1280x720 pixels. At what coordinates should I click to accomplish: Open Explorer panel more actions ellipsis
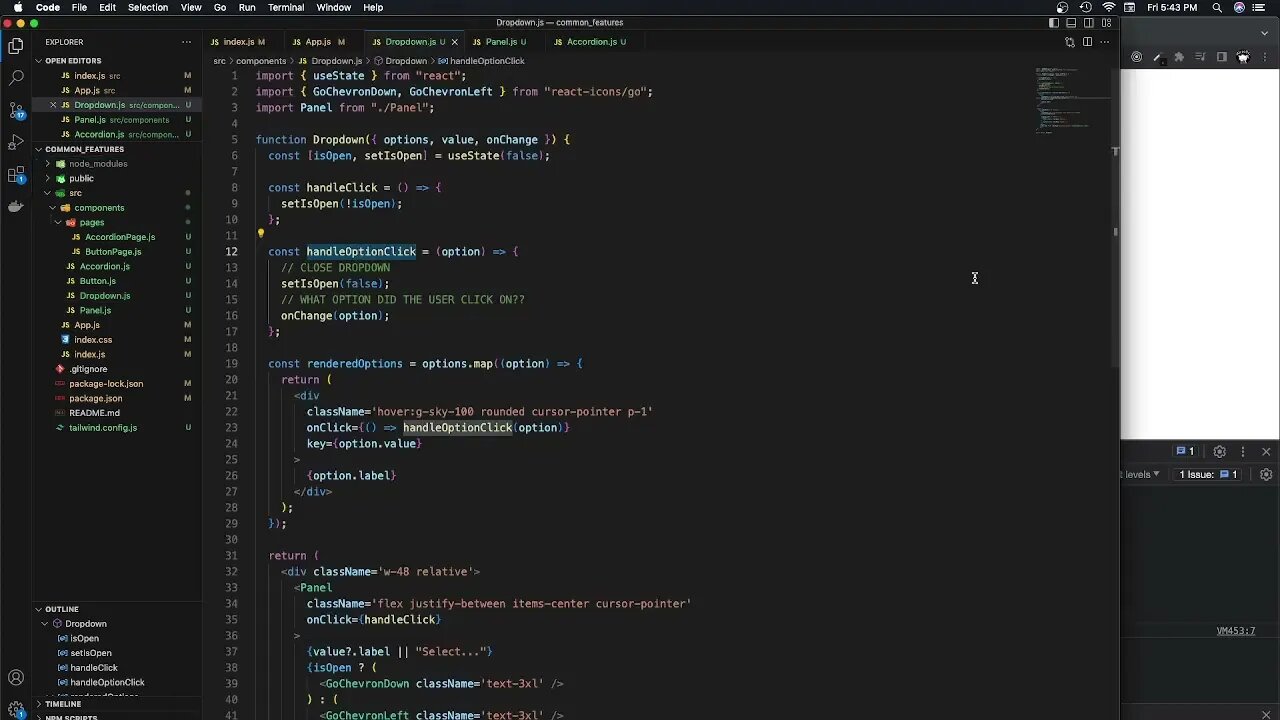tap(186, 42)
